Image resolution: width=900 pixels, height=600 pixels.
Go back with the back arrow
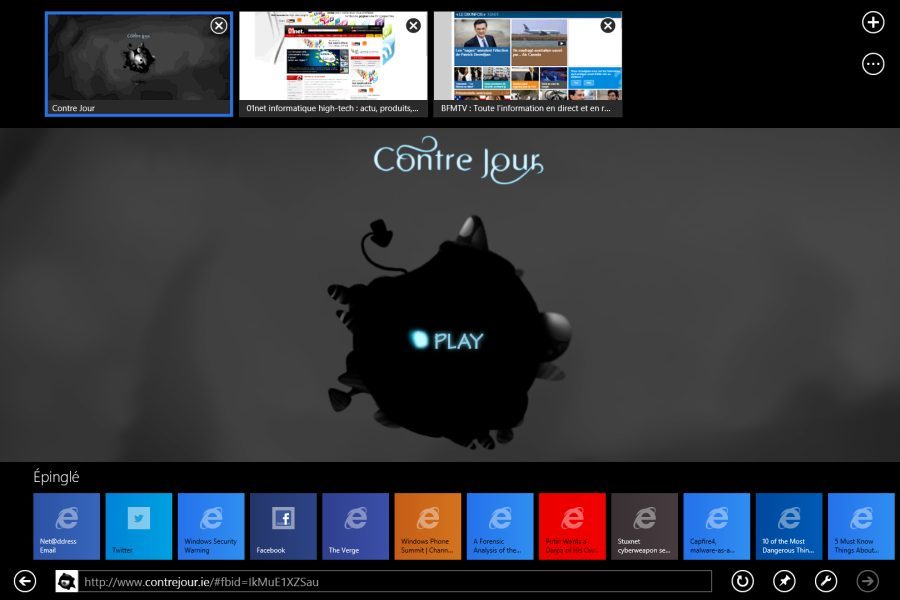(25, 581)
